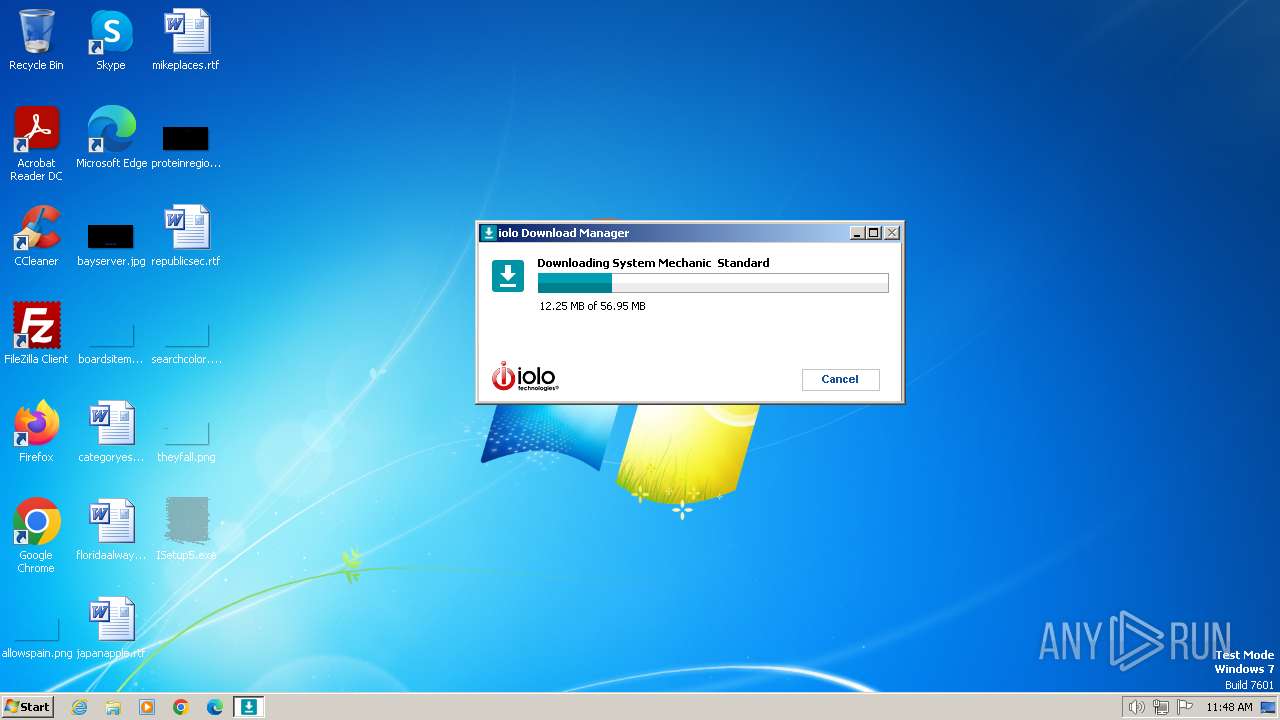Select allowspain.png file
This screenshot has width=1280, height=720.
tap(37, 639)
